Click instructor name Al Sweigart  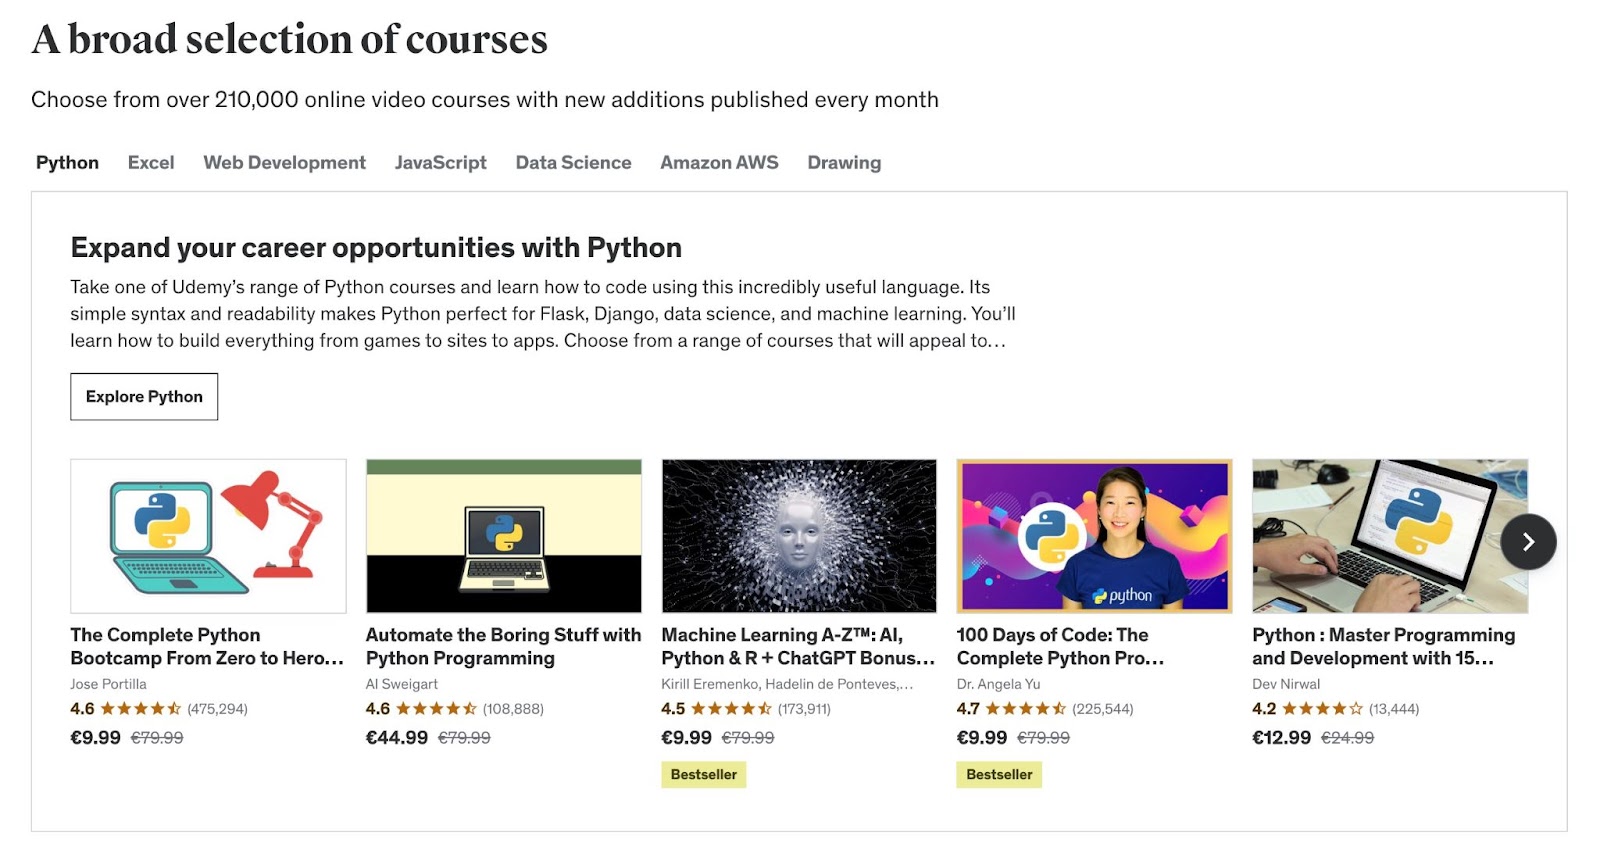[401, 684]
